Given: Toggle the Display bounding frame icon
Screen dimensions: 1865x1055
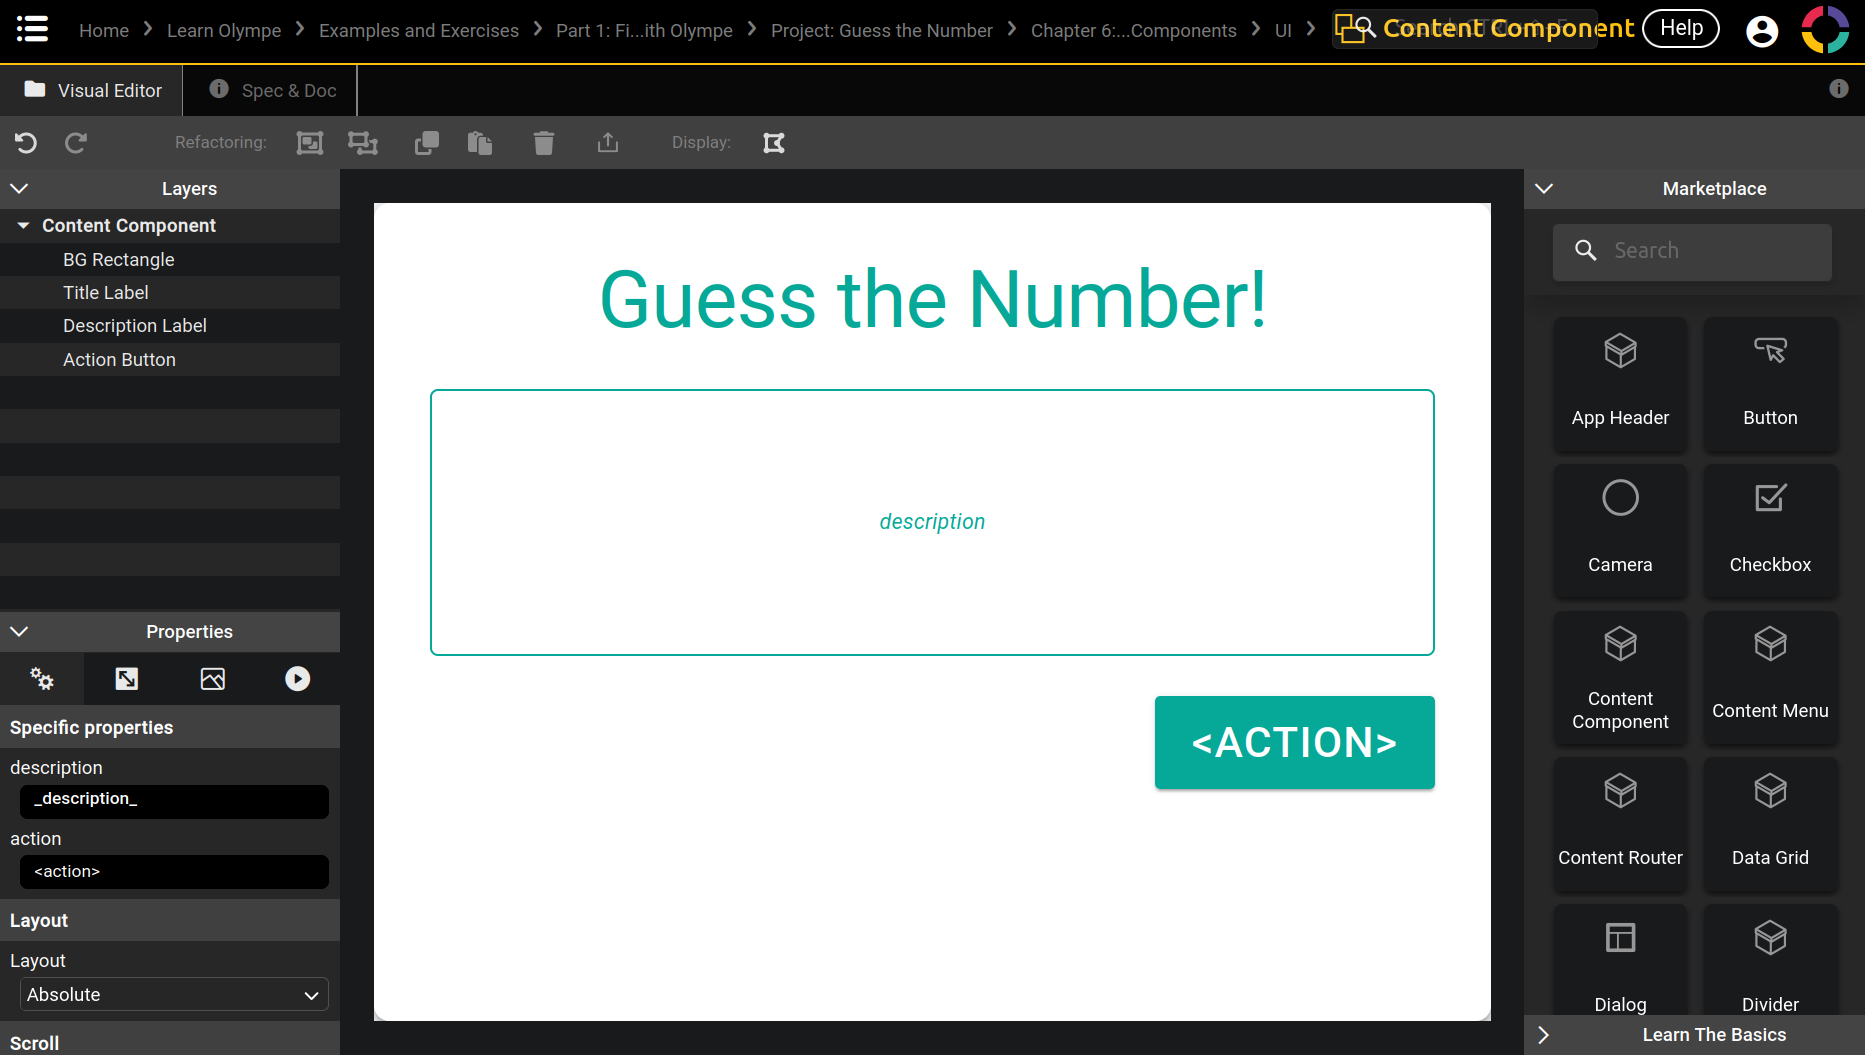Looking at the screenshot, I should 774,143.
